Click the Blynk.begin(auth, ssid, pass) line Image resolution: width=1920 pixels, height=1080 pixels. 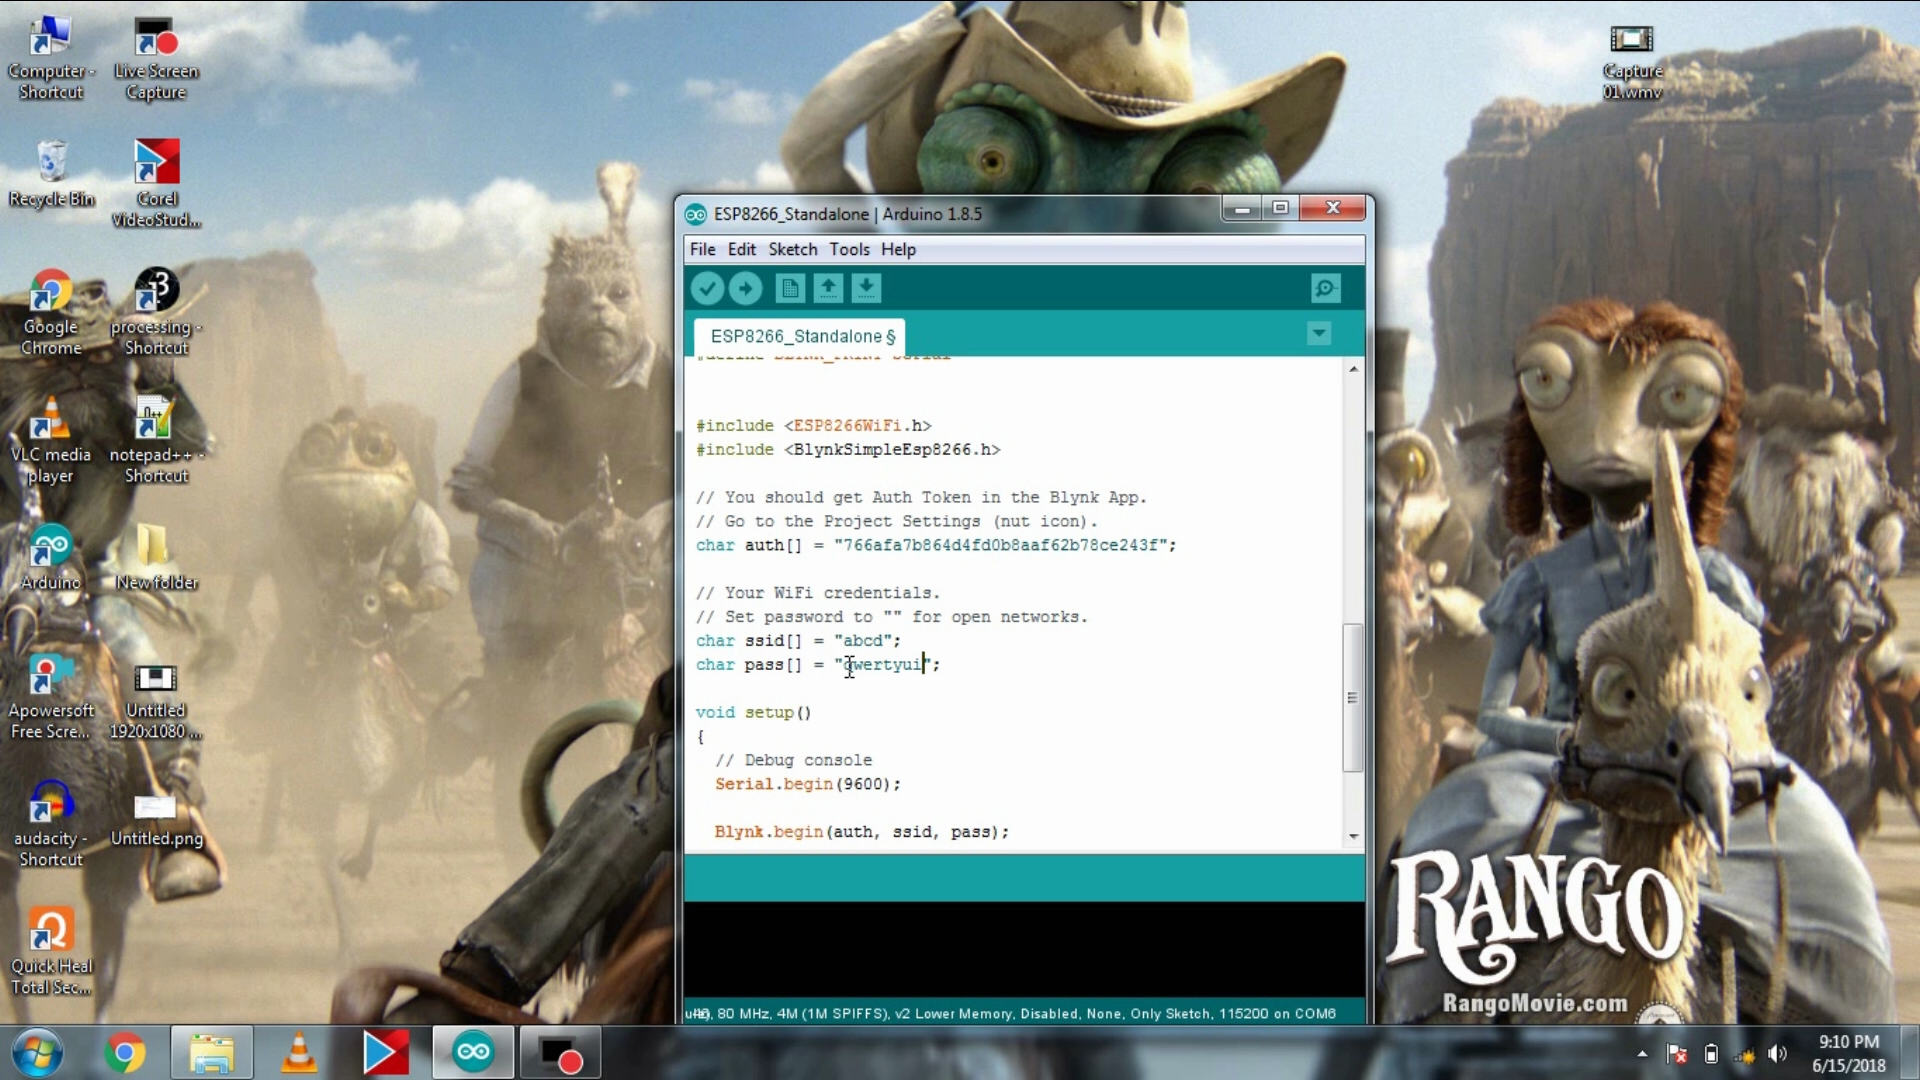click(862, 833)
